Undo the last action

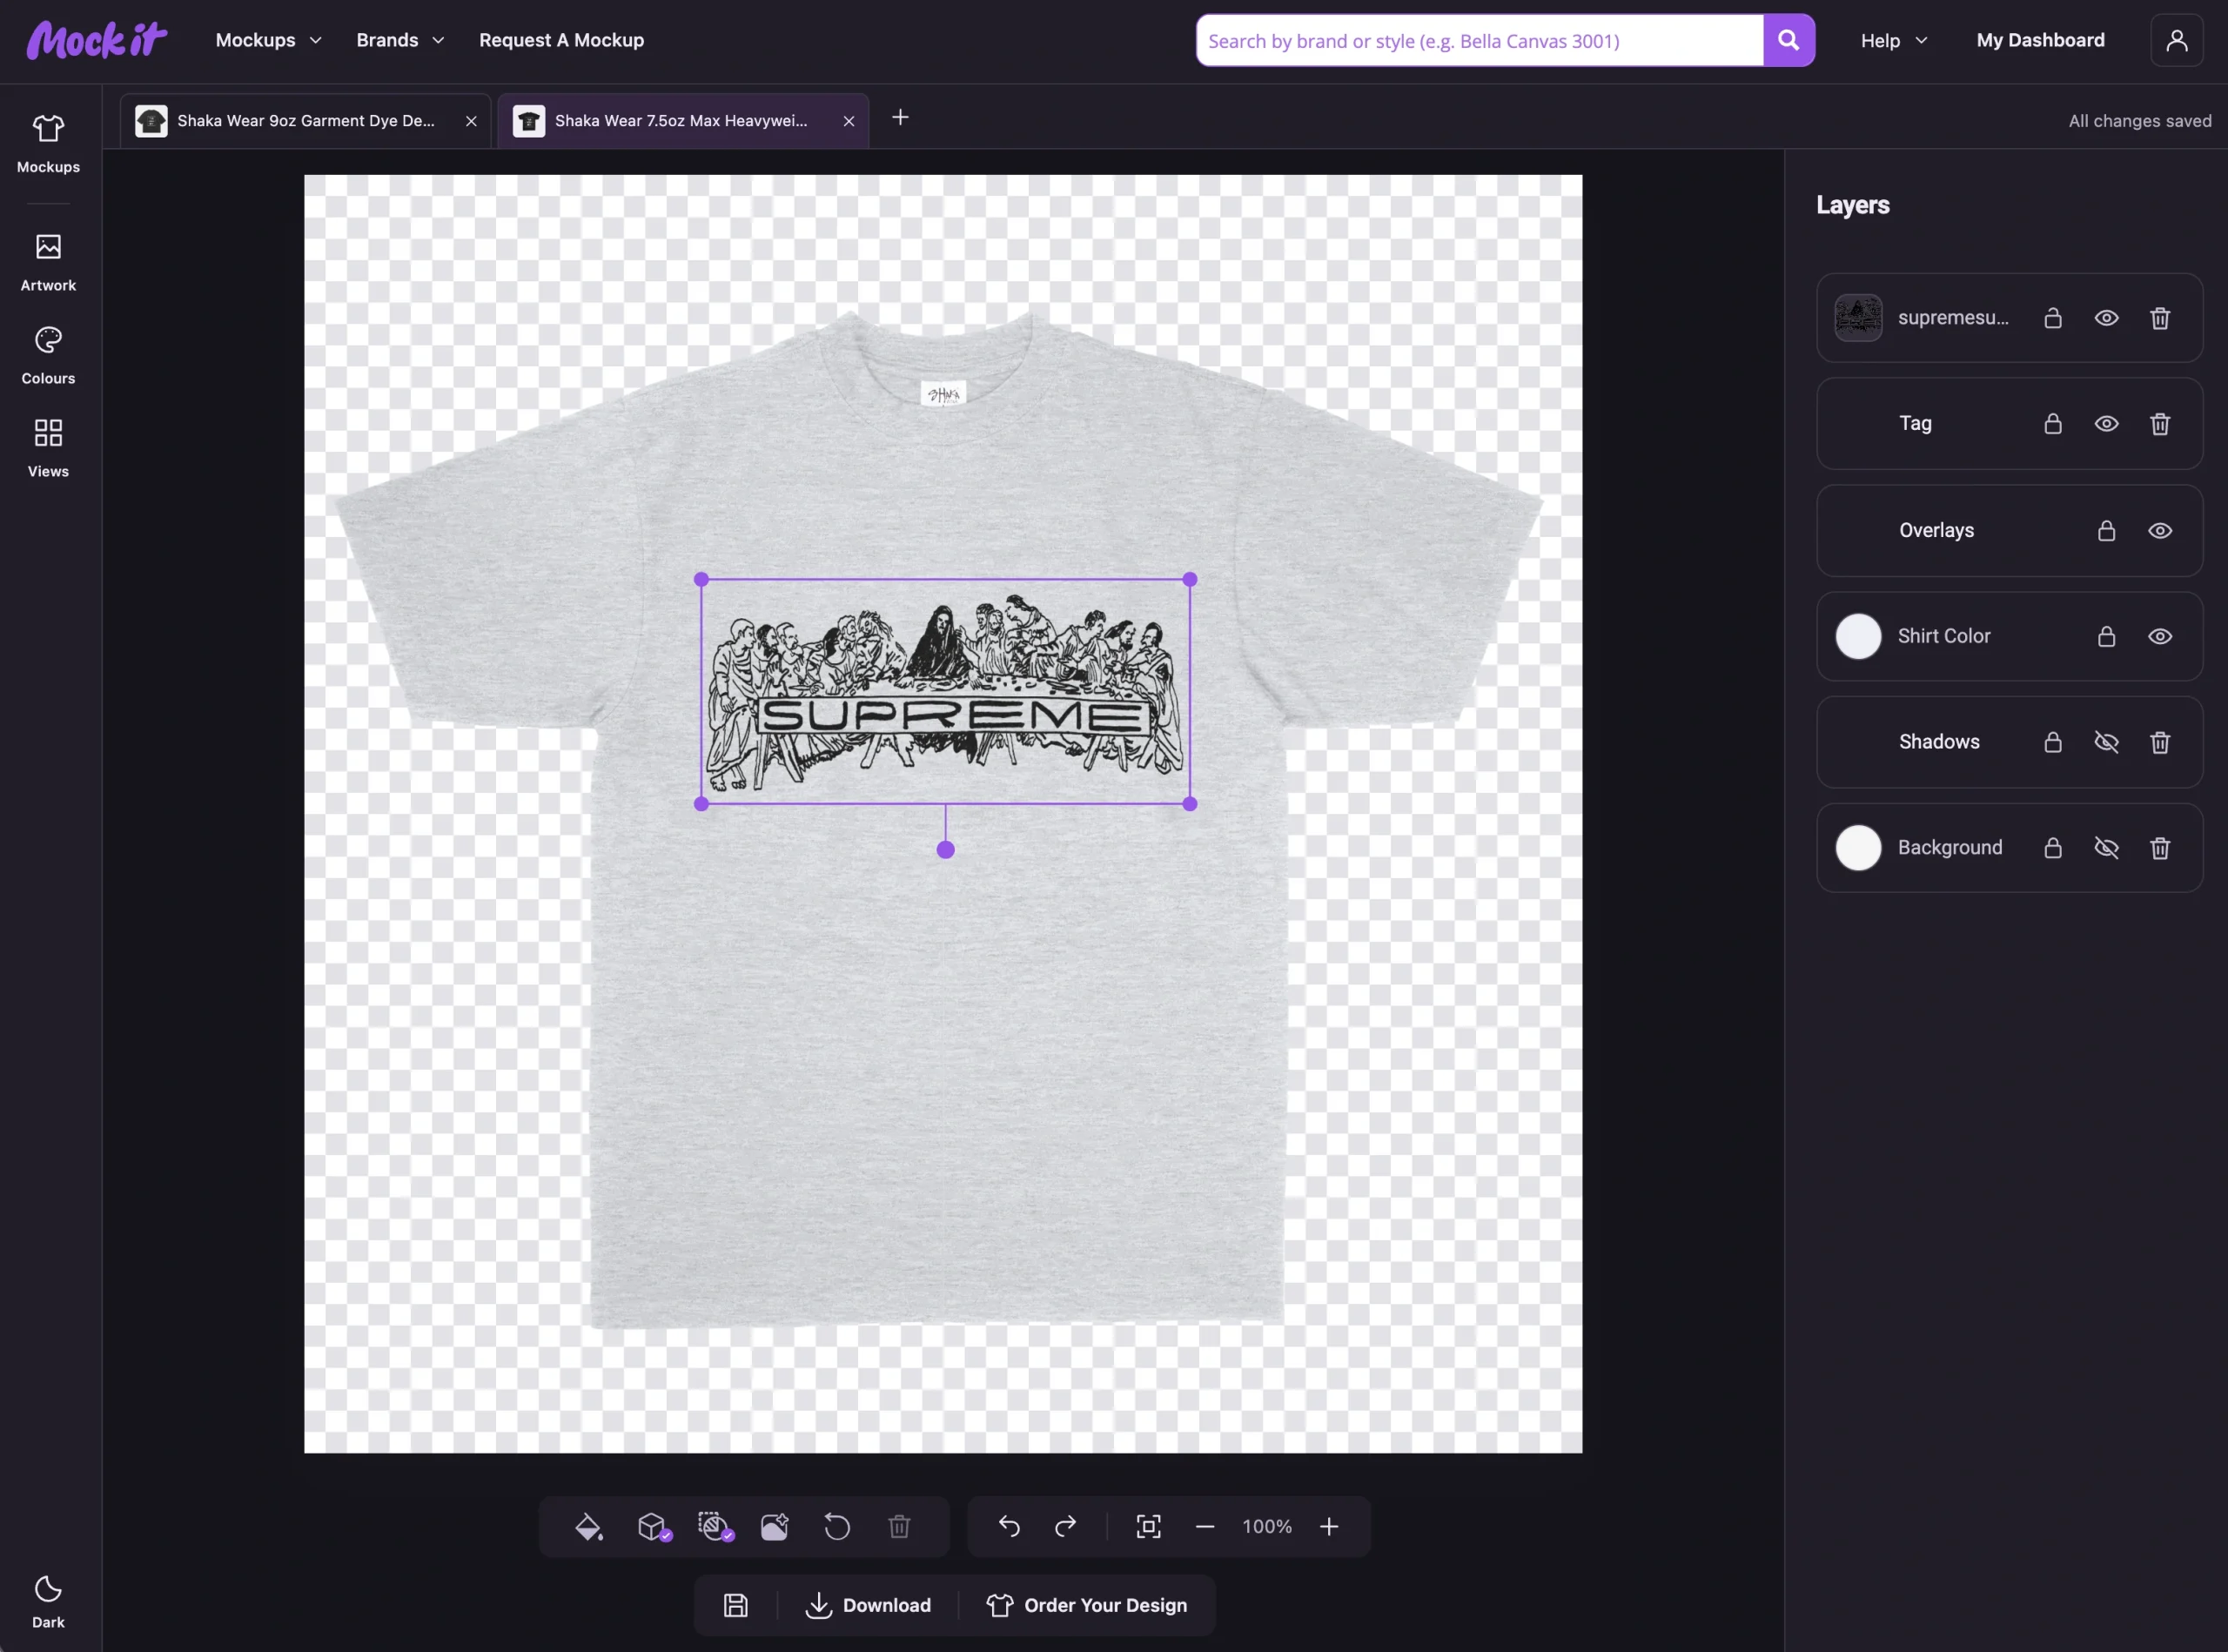coord(1009,1527)
